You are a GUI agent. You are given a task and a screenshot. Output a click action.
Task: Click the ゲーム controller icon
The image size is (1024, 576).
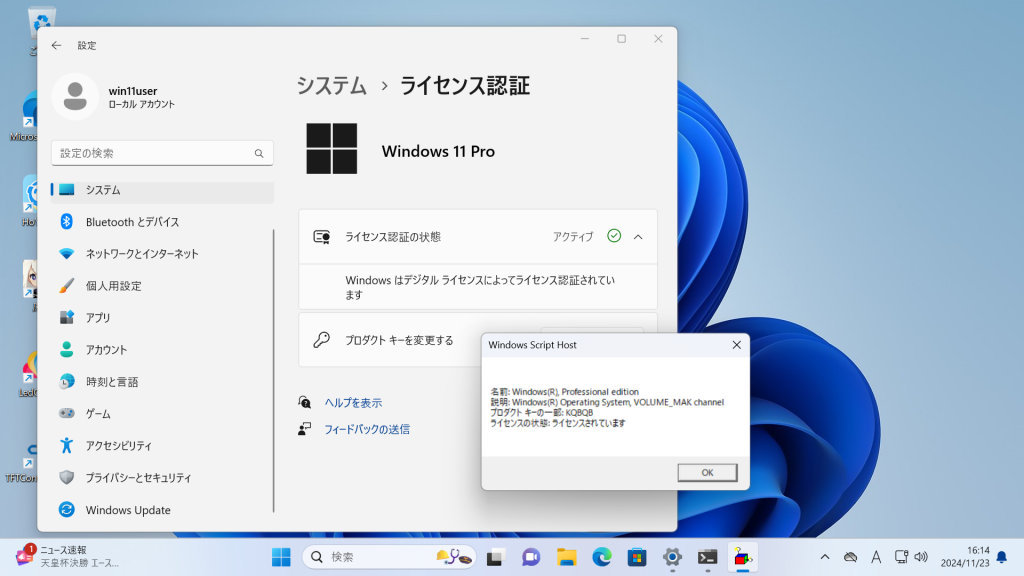pyautogui.click(x=67, y=413)
